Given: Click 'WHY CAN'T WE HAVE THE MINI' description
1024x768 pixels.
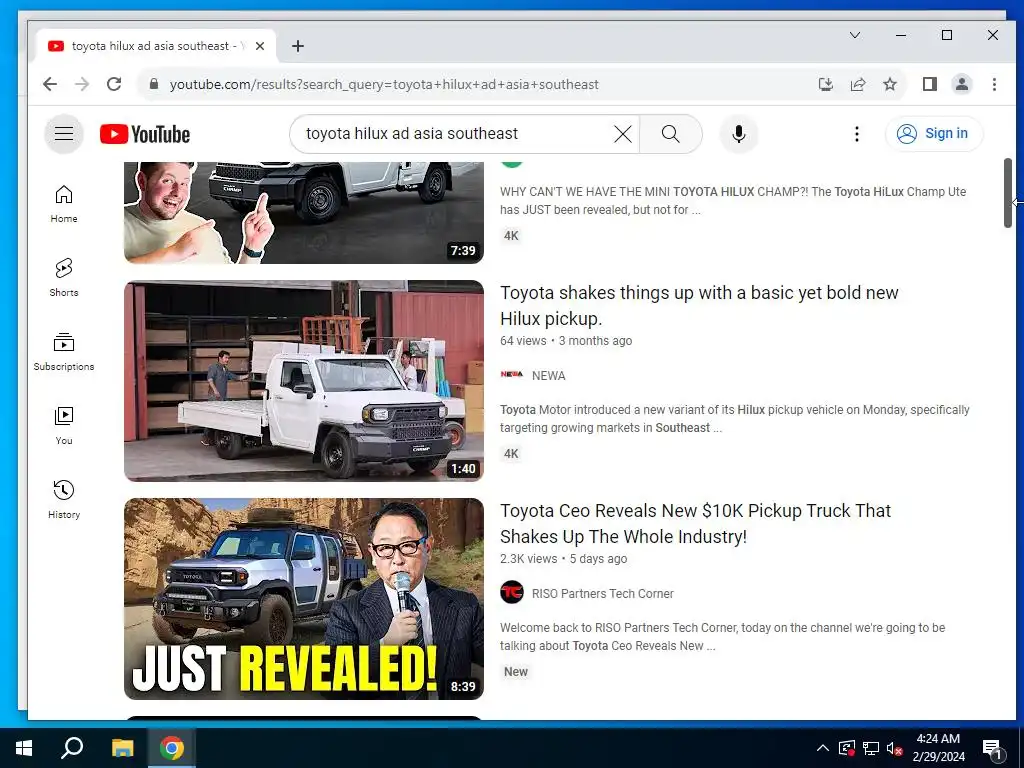Looking at the screenshot, I should 733,200.
